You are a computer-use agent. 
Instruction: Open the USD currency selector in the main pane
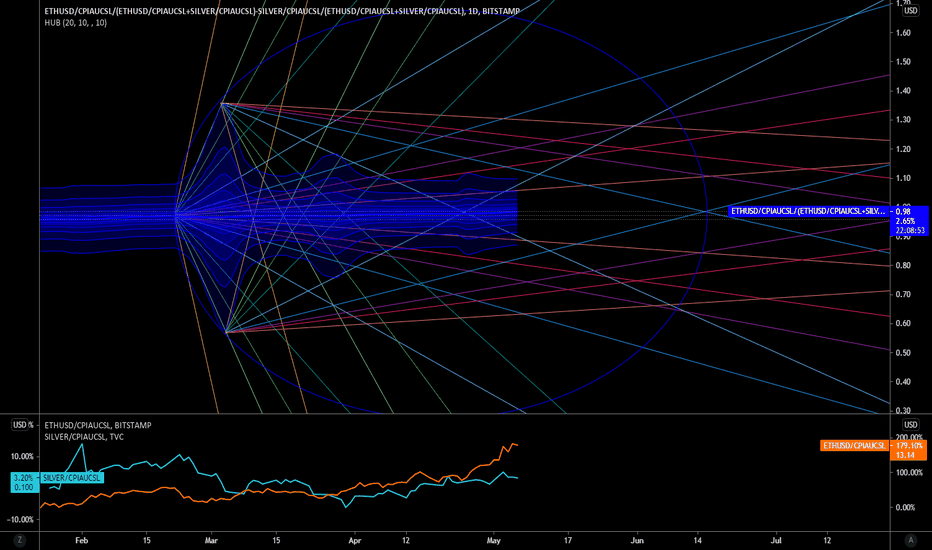(911, 11)
